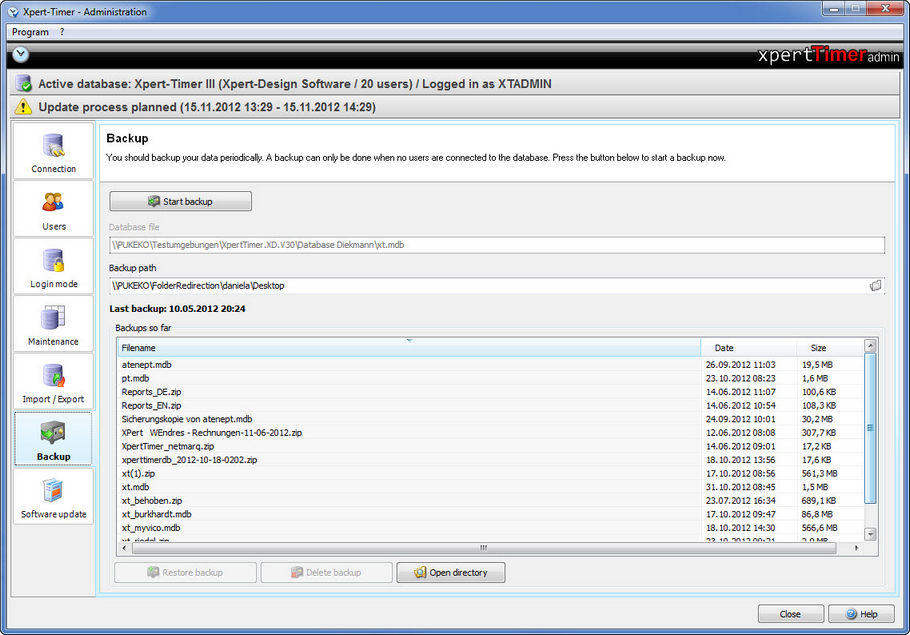Open the Program menu
910x635 pixels.
tap(30, 32)
